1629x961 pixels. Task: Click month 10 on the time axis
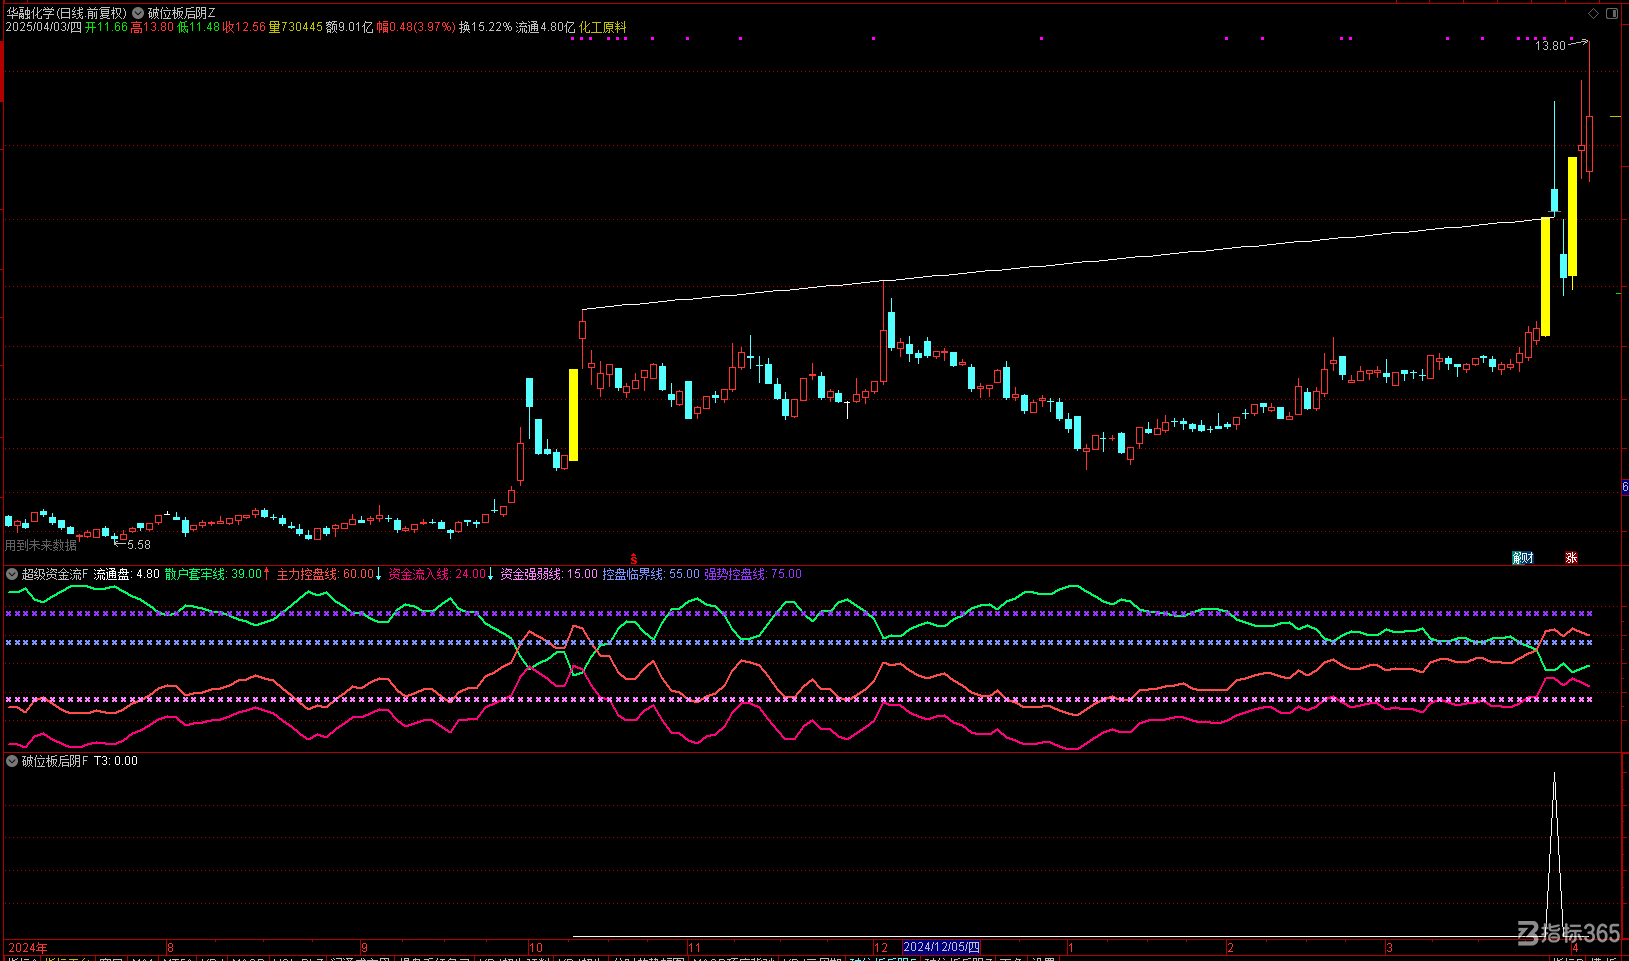coord(536,948)
